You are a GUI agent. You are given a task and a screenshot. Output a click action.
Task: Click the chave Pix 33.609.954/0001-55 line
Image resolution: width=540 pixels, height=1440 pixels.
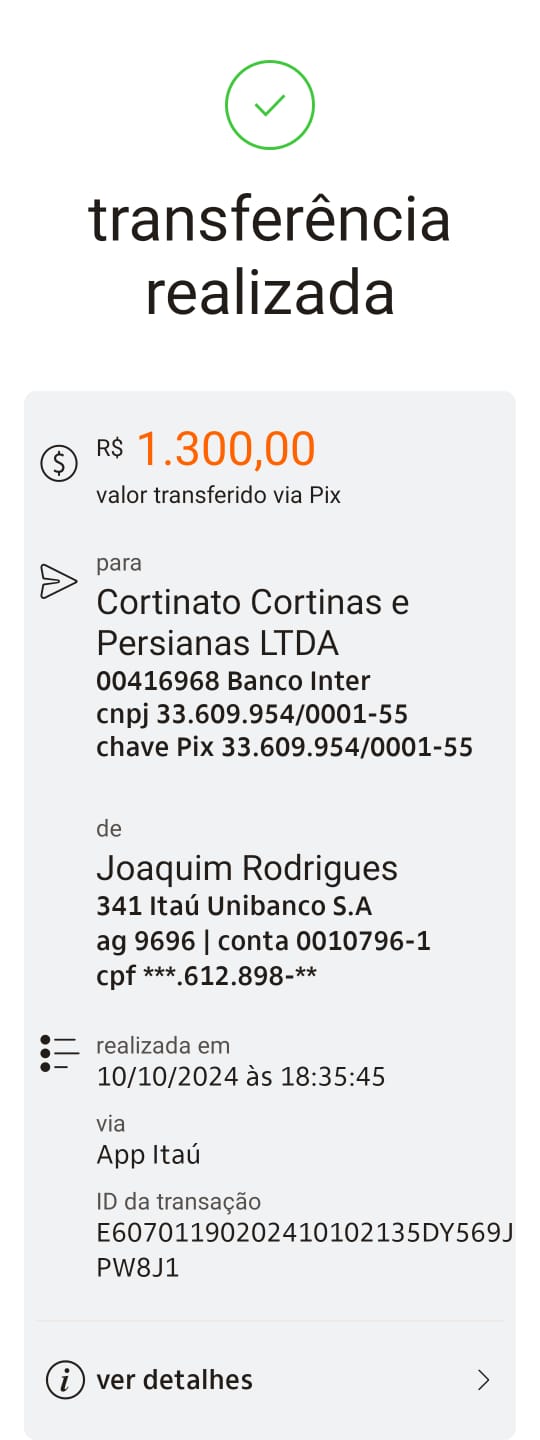click(x=284, y=747)
